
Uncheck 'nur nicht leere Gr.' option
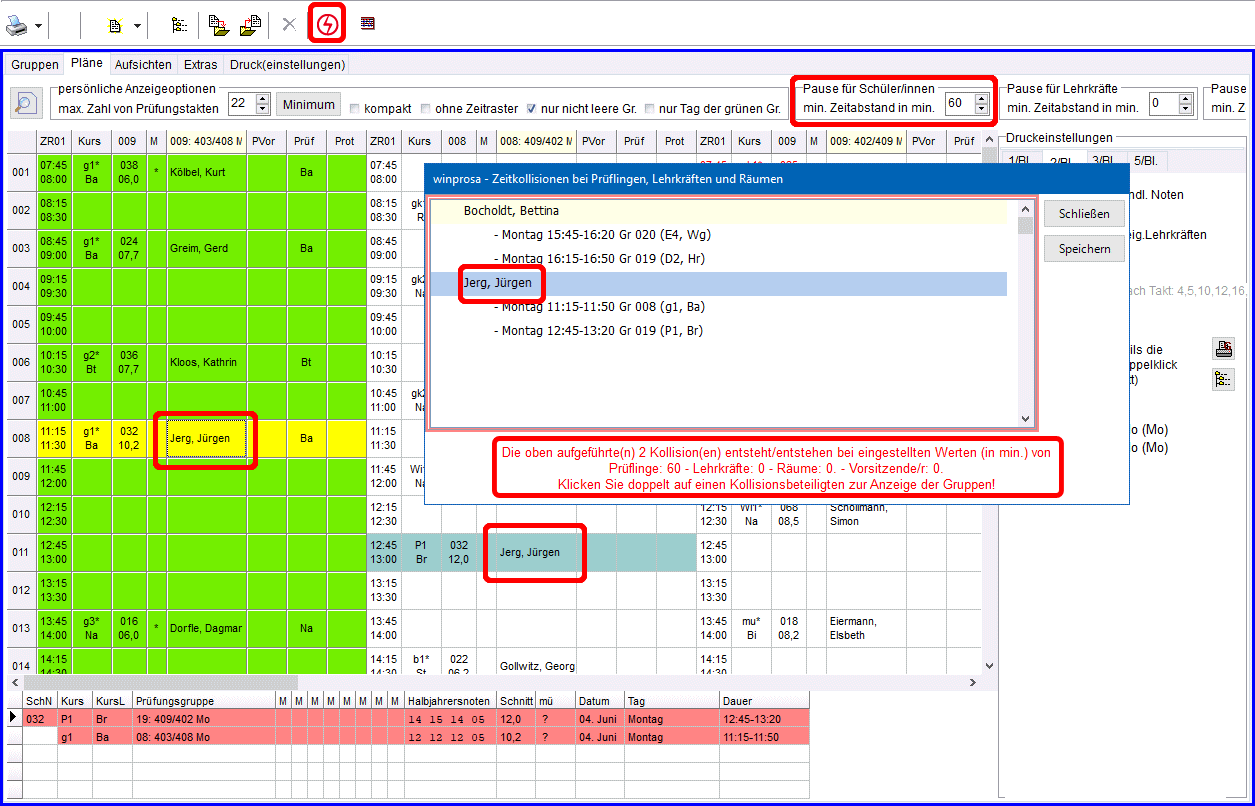pyautogui.click(x=532, y=108)
